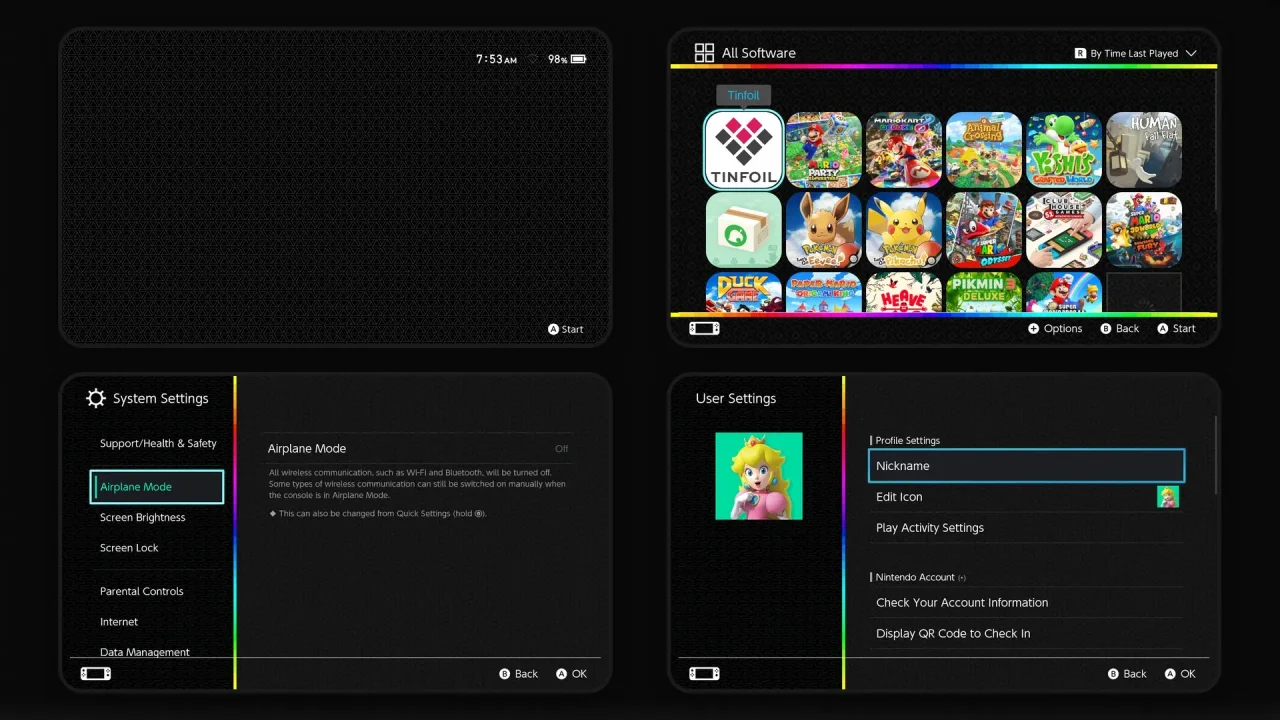Click the System Settings gear icon
The width and height of the screenshot is (1280, 720).
point(96,398)
